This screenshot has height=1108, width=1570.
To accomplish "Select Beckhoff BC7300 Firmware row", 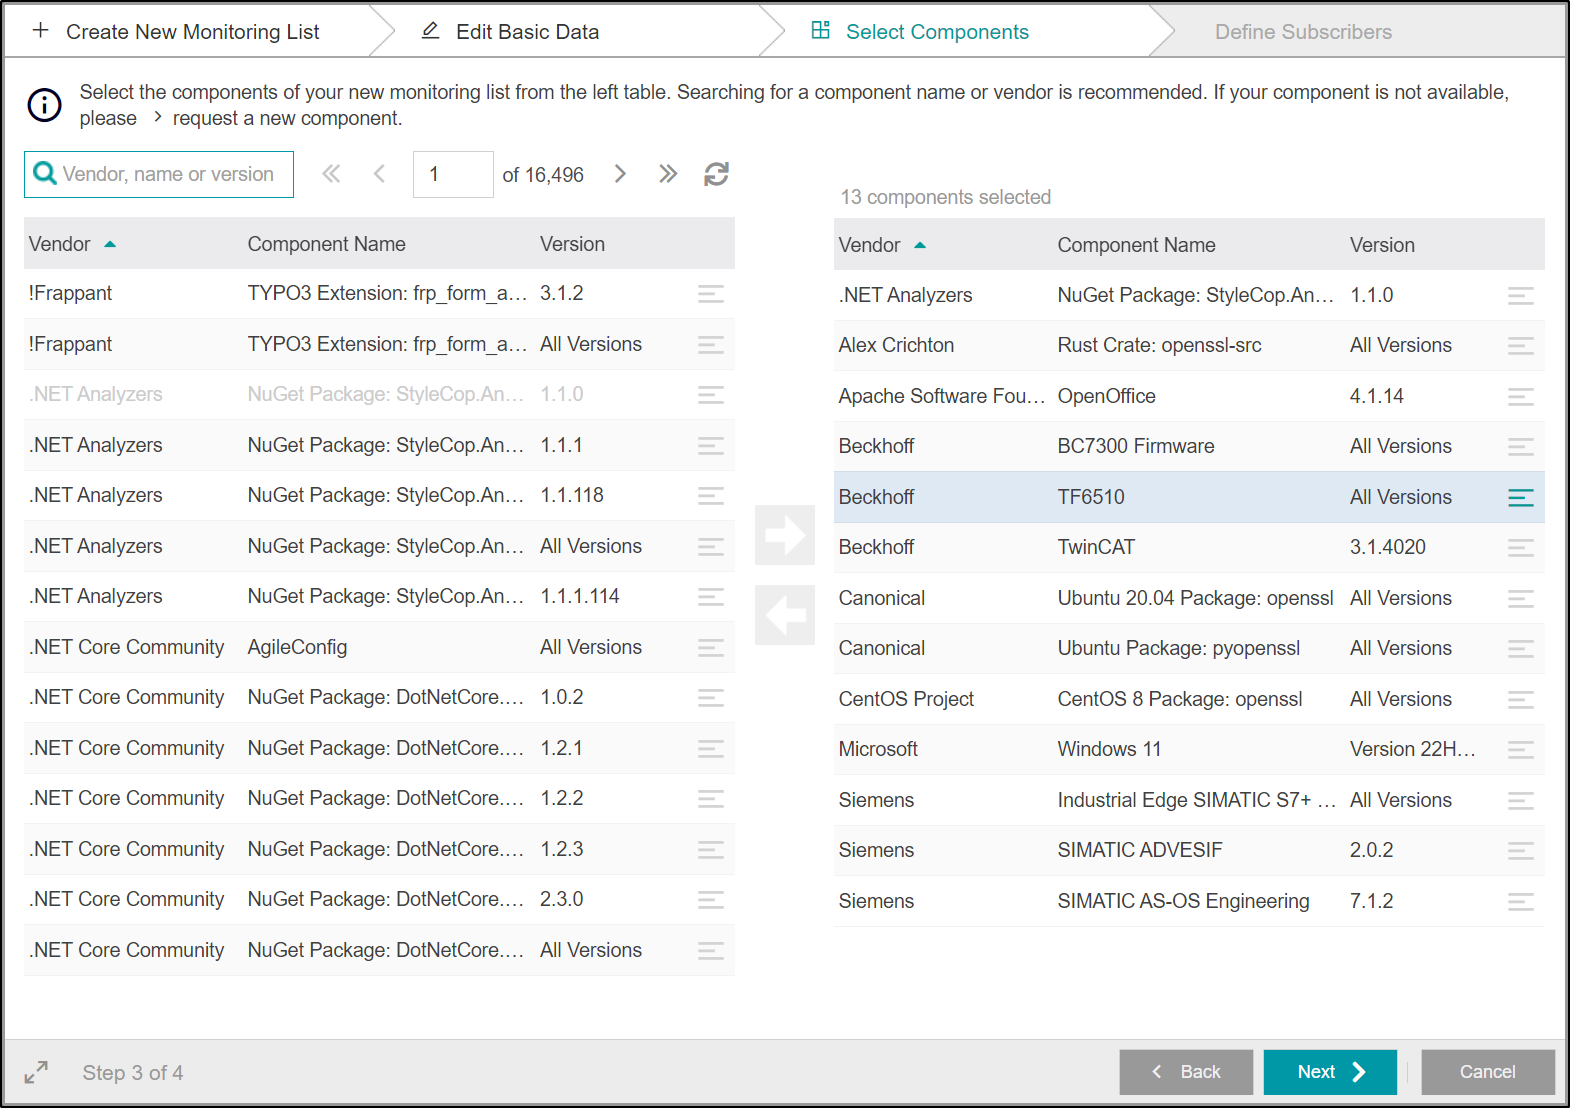I will (x=1189, y=446).
